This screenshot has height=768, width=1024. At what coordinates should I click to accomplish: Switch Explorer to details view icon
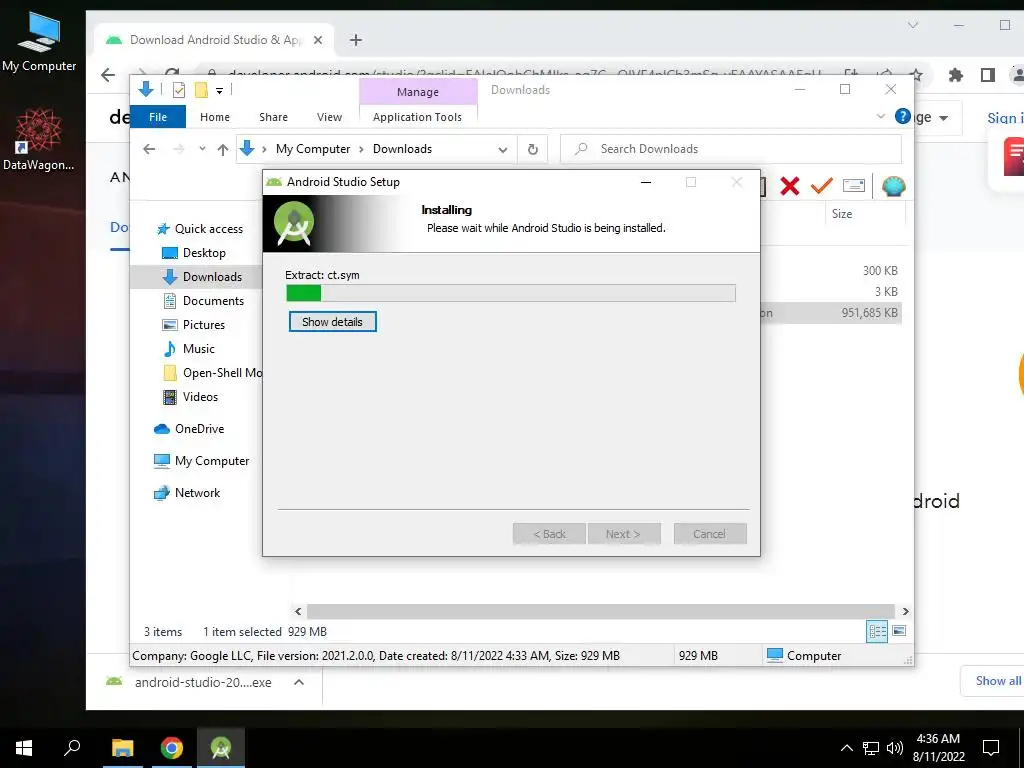[877, 631]
